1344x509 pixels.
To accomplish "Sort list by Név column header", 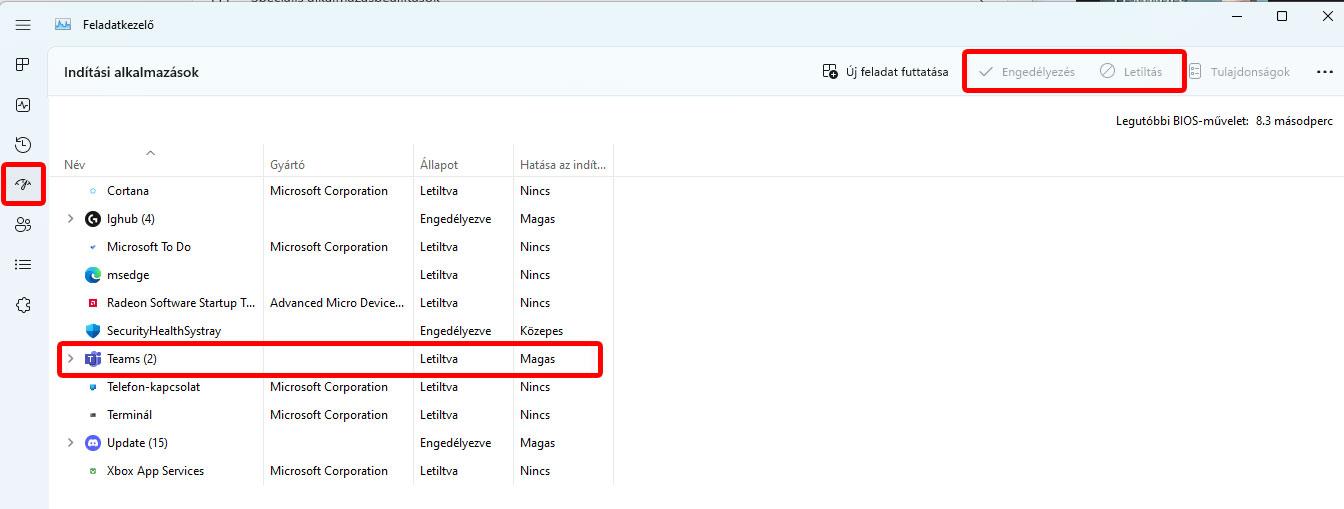I will tap(75, 165).
